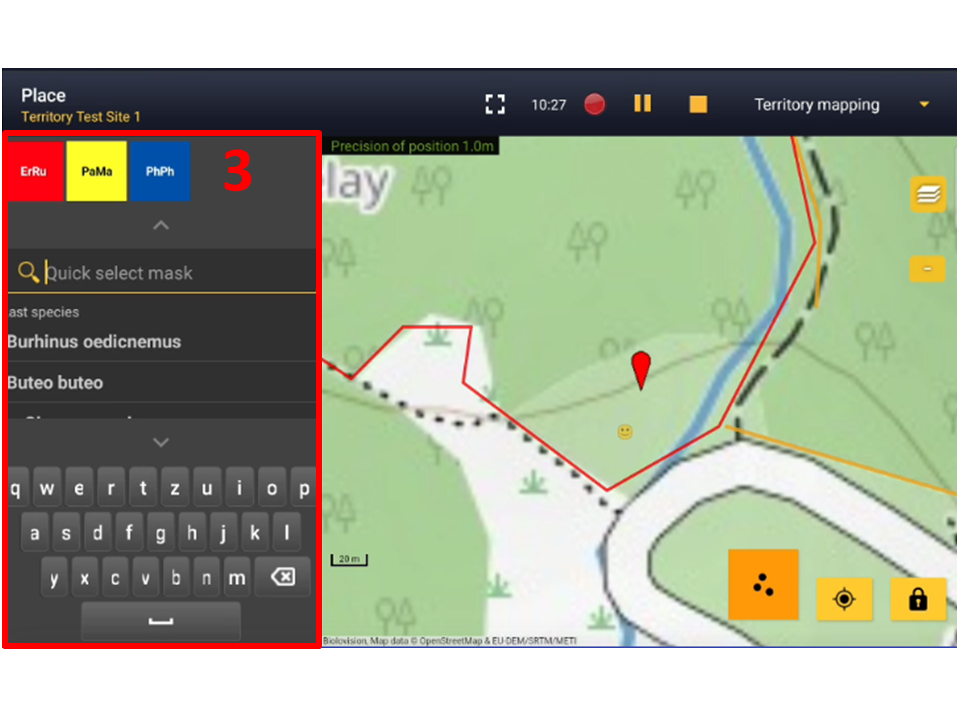The width and height of the screenshot is (960, 720).
Task: Choose Burhinus oedicnemus from the species list
Action: pos(95,342)
